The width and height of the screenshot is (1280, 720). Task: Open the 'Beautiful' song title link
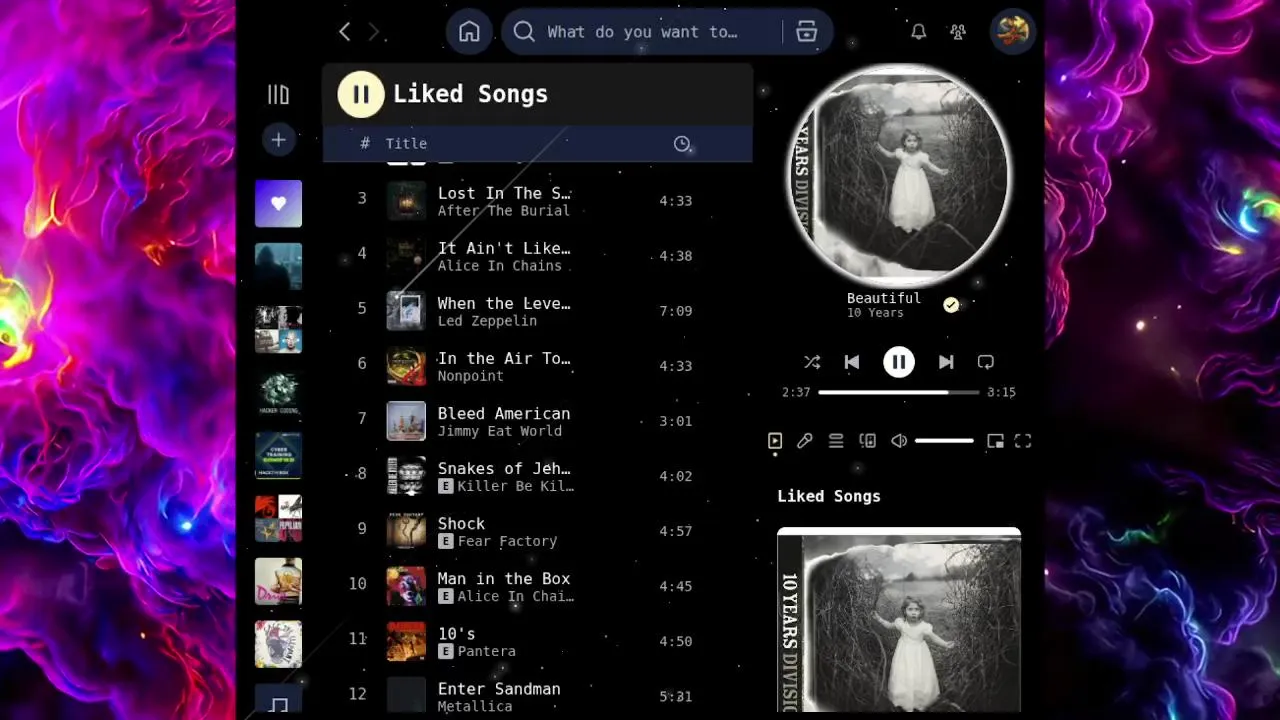(x=884, y=298)
